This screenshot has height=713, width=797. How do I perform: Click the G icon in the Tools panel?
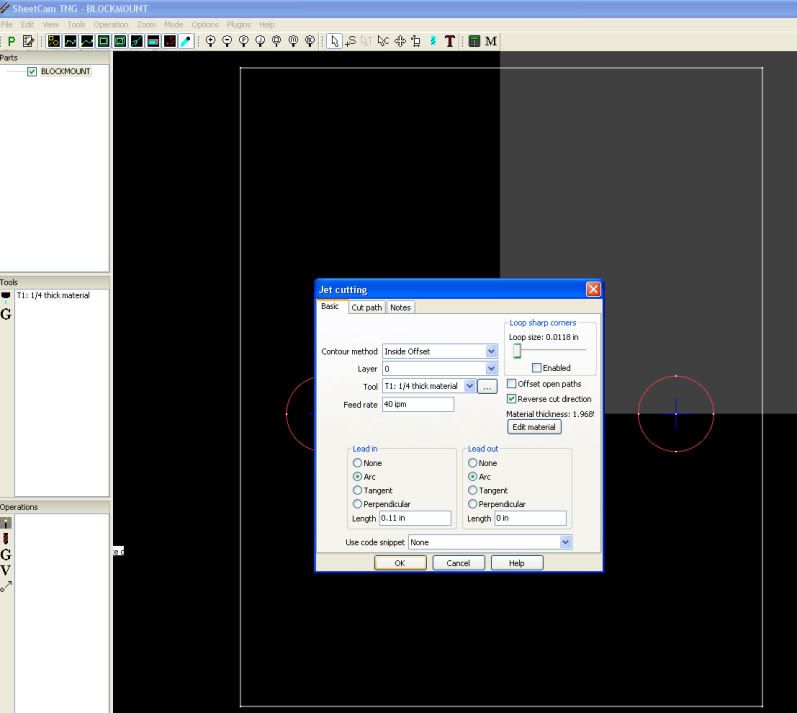pos(6,313)
